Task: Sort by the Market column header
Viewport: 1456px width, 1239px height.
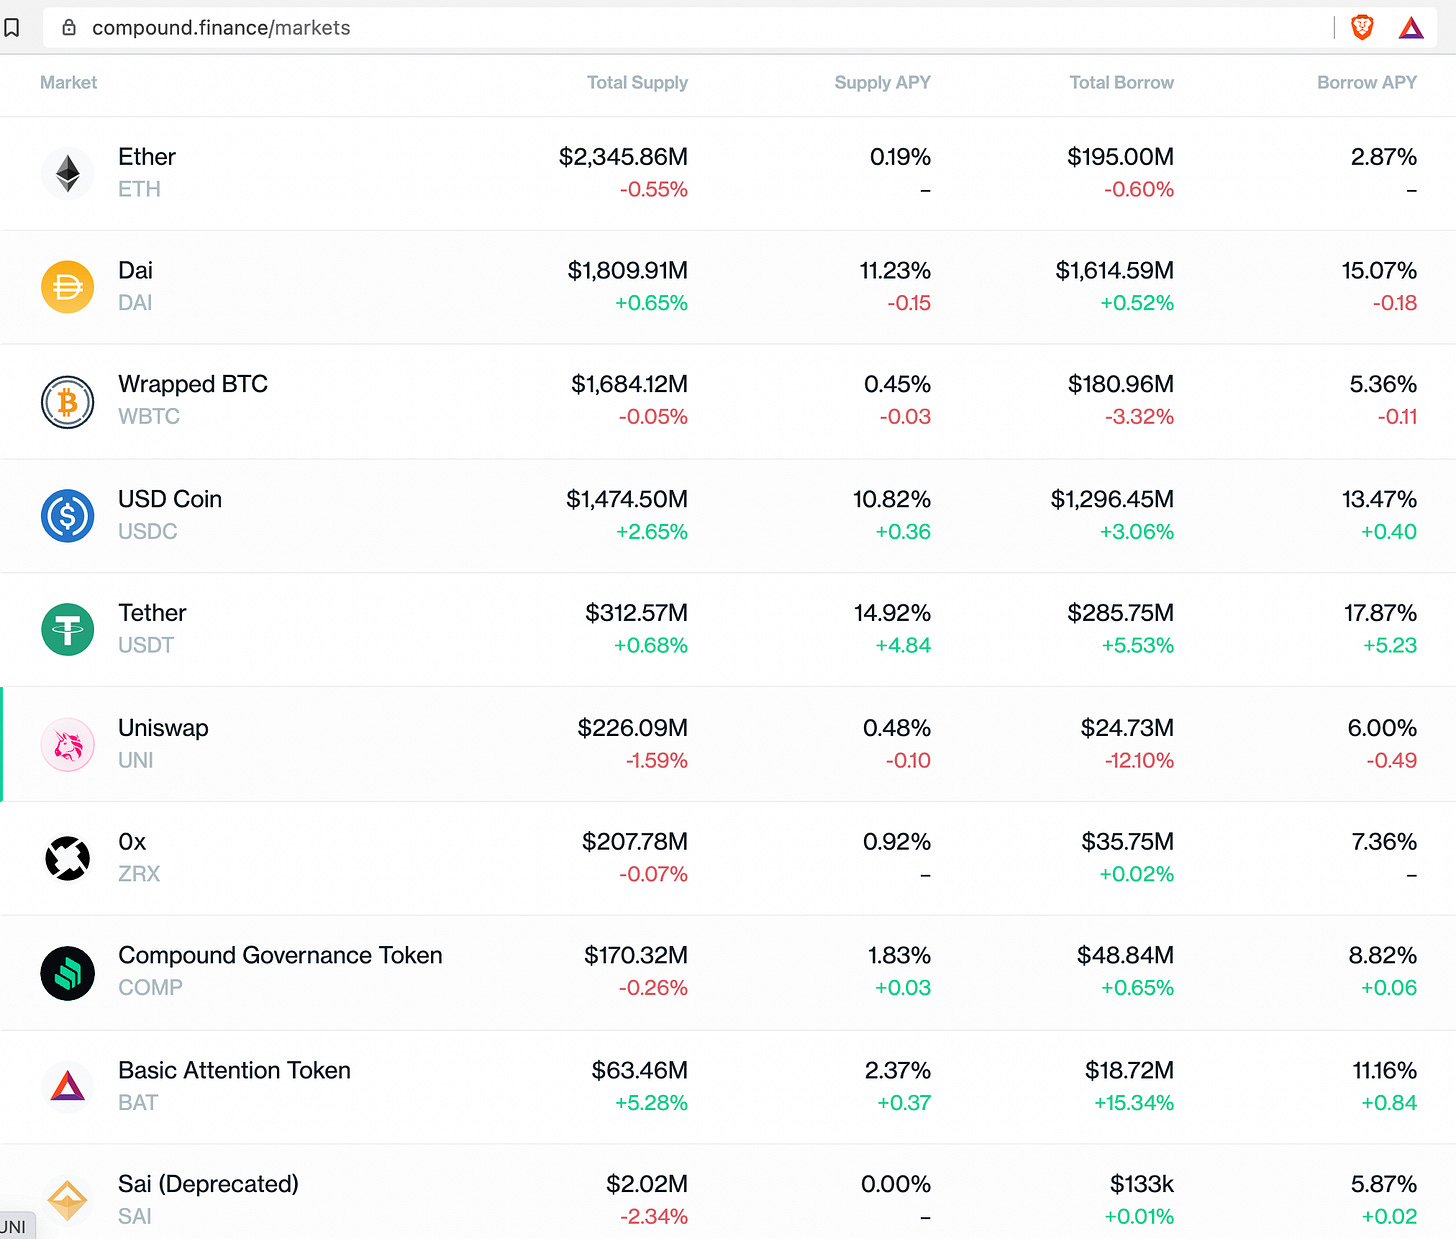Action: pyautogui.click(x=68, y=83)
